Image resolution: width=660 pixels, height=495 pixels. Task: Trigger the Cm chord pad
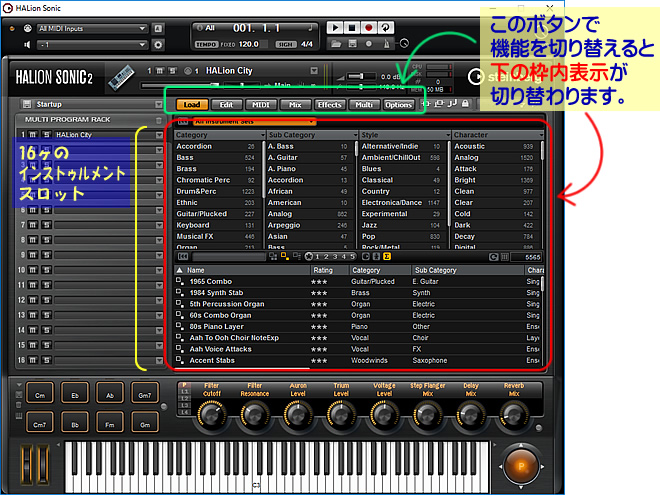[x=40, y=393]
